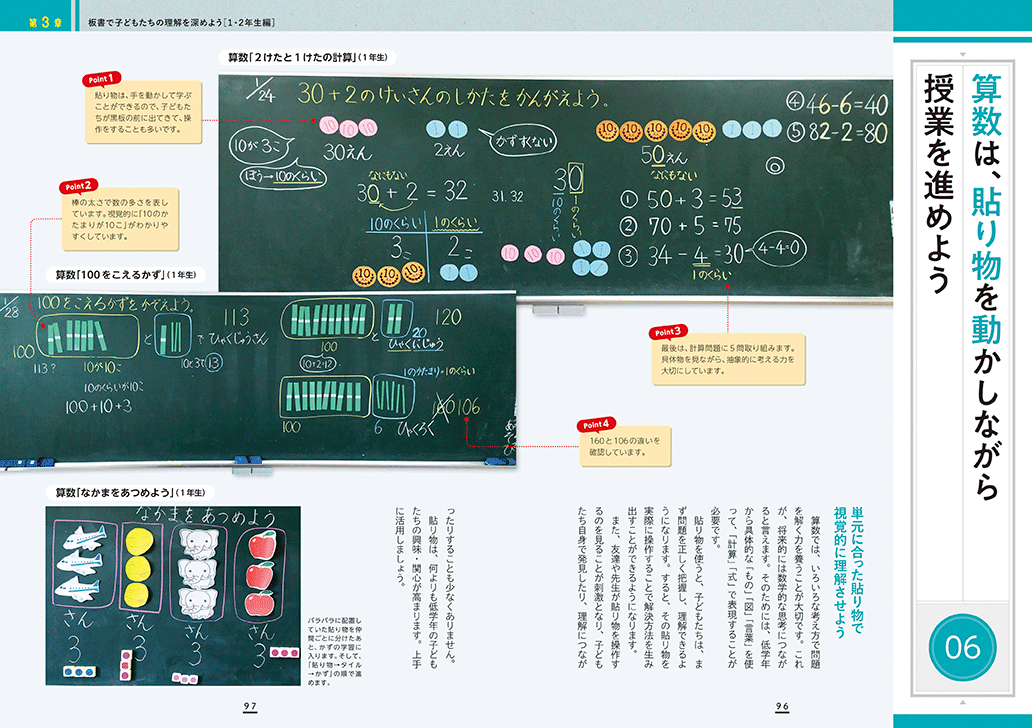Click the red Point 1 badge
This screenshot has height=728, width=1032.
point(101,79)
